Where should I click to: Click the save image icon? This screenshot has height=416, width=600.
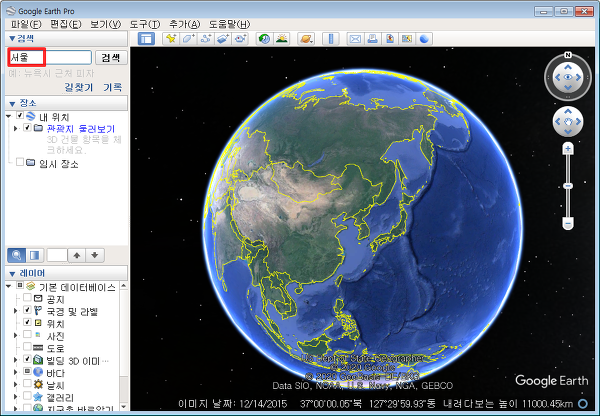point(390,39)
